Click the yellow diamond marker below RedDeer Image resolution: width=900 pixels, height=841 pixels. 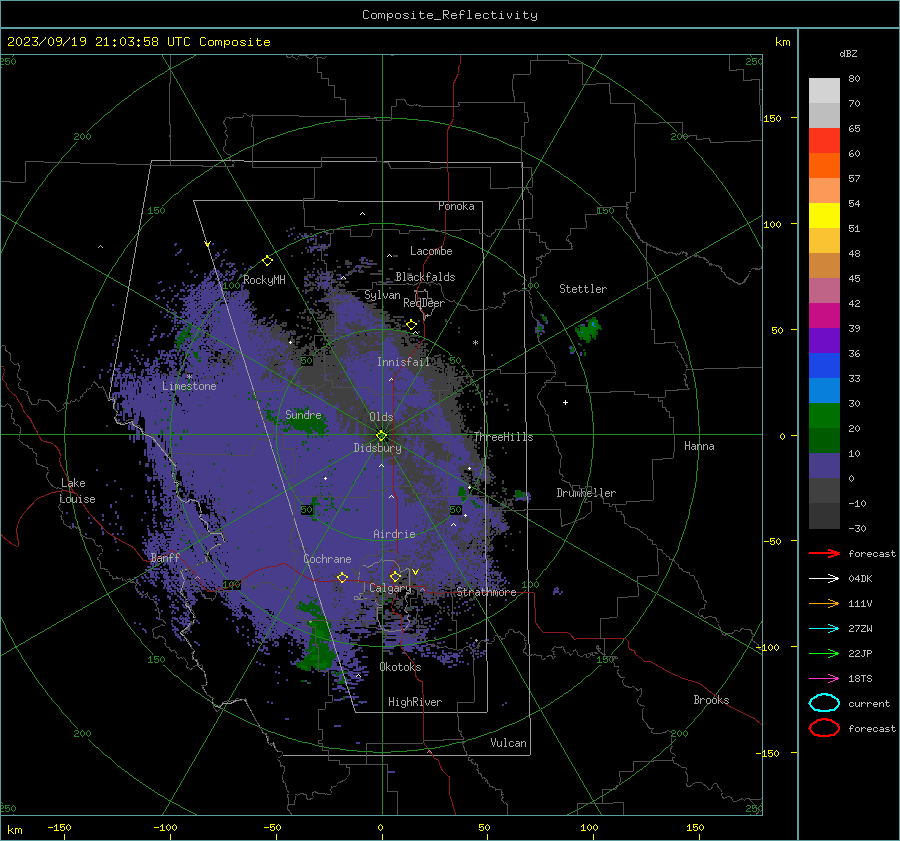411,325
